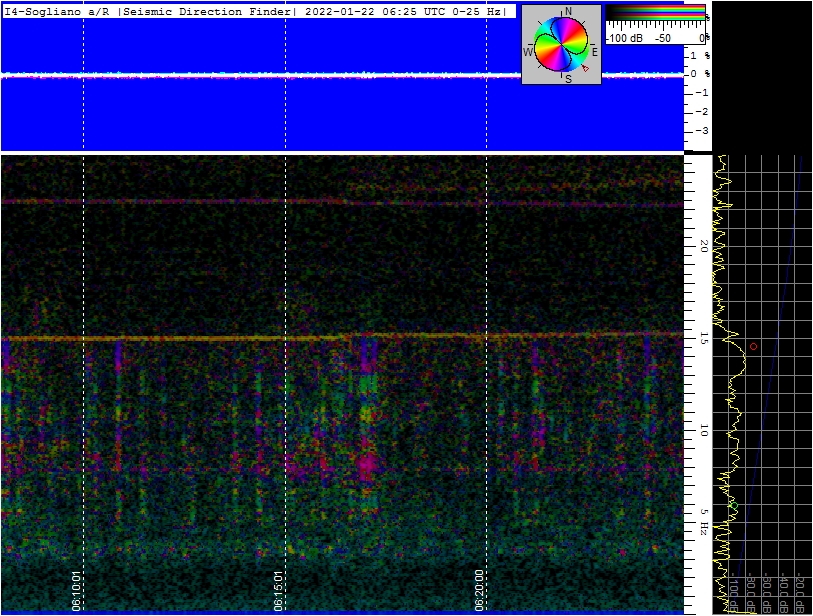813x616 pixels.
Task: Click the title text 'I4-Sogliano a/R'
Action: [x=58, y=12]
